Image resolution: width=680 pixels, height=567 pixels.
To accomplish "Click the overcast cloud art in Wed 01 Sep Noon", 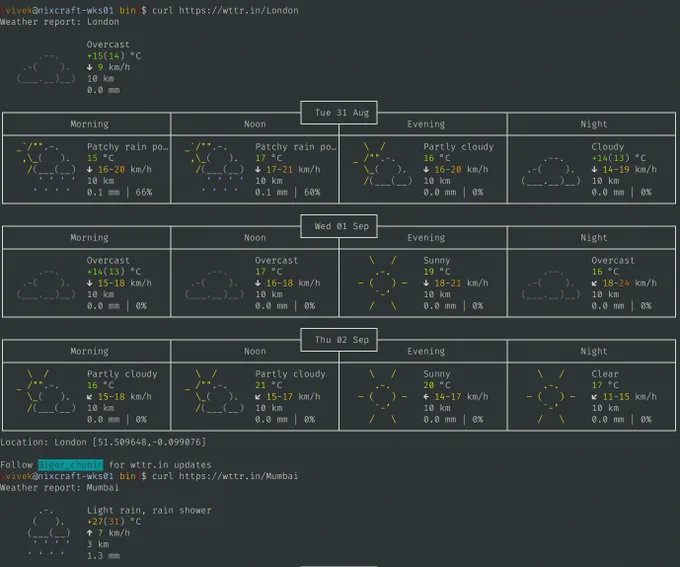I will (x=214, y=284).
